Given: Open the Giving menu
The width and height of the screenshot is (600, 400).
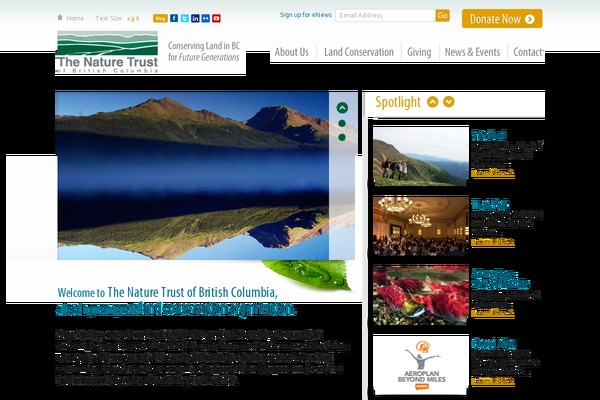Looking at the screenshot, I should 419,52.
